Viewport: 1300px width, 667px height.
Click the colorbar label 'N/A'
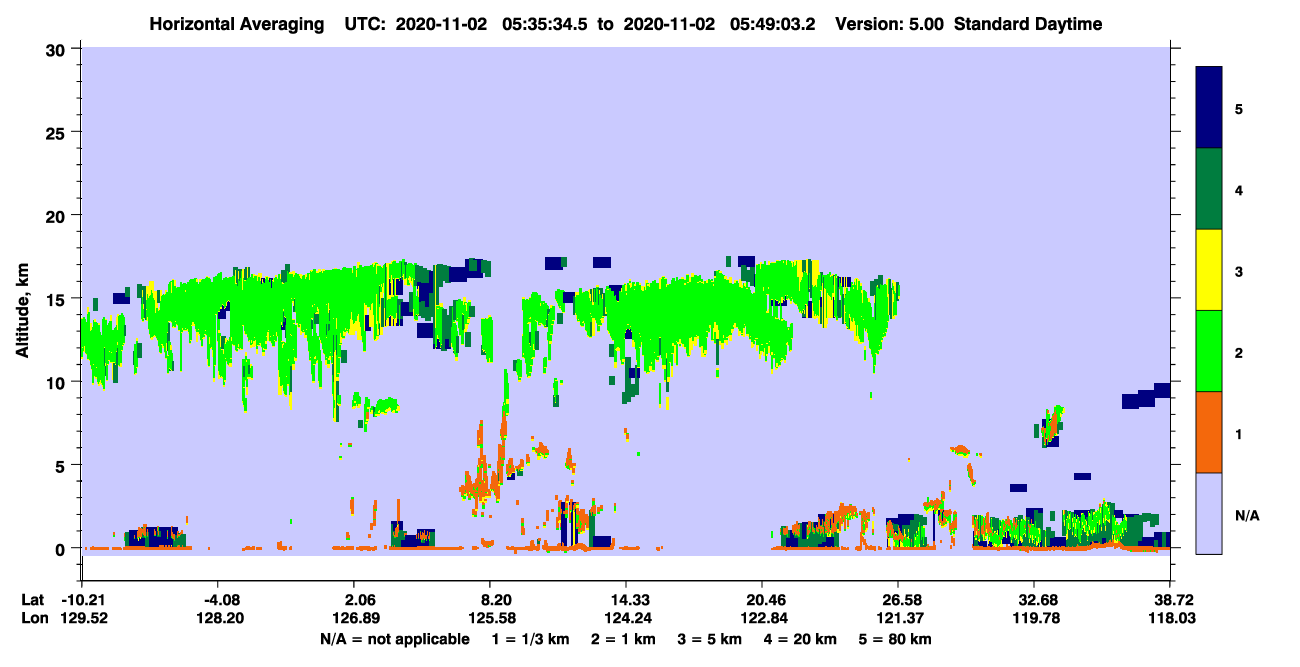click(1246, 515)
